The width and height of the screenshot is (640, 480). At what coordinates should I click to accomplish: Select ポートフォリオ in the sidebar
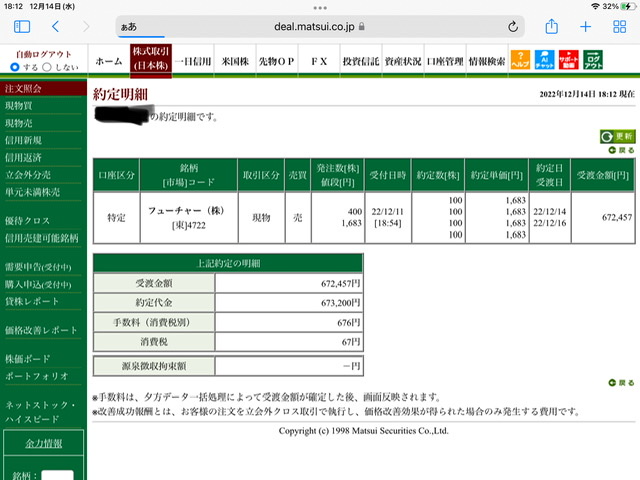point(36,376)
